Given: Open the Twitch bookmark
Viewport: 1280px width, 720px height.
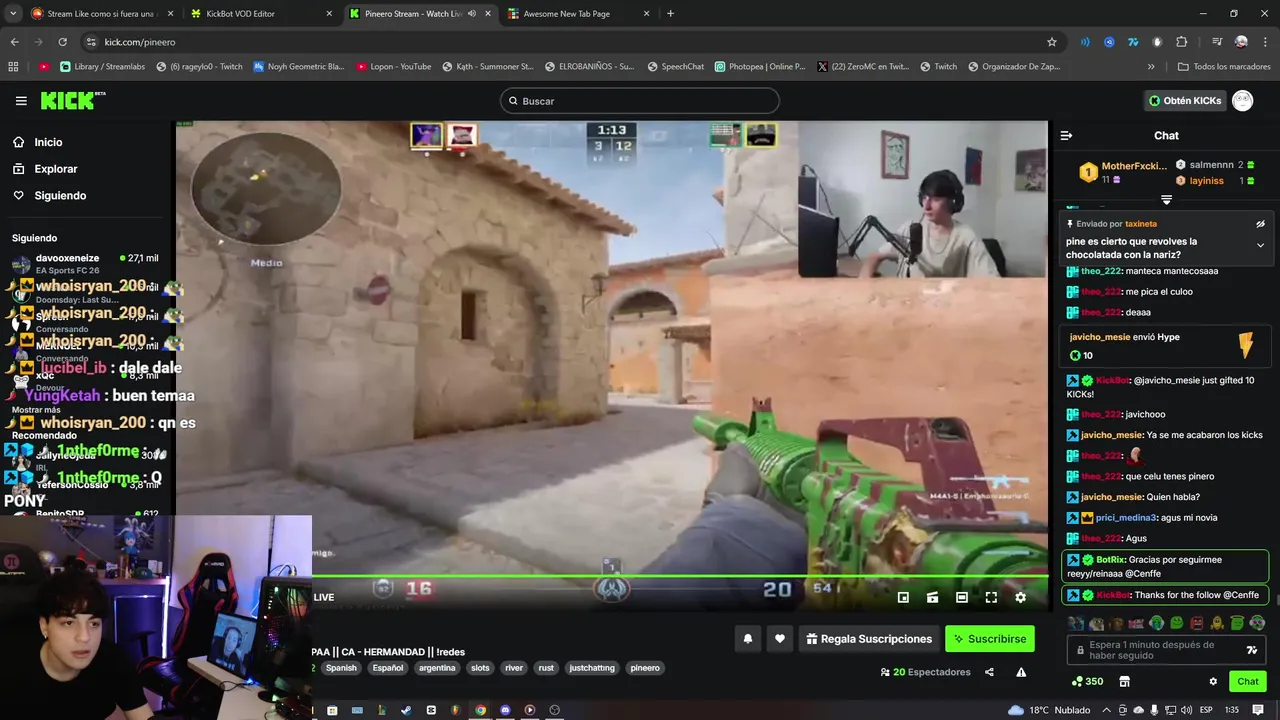Looking at the screenshot, I should coord(936,67).
